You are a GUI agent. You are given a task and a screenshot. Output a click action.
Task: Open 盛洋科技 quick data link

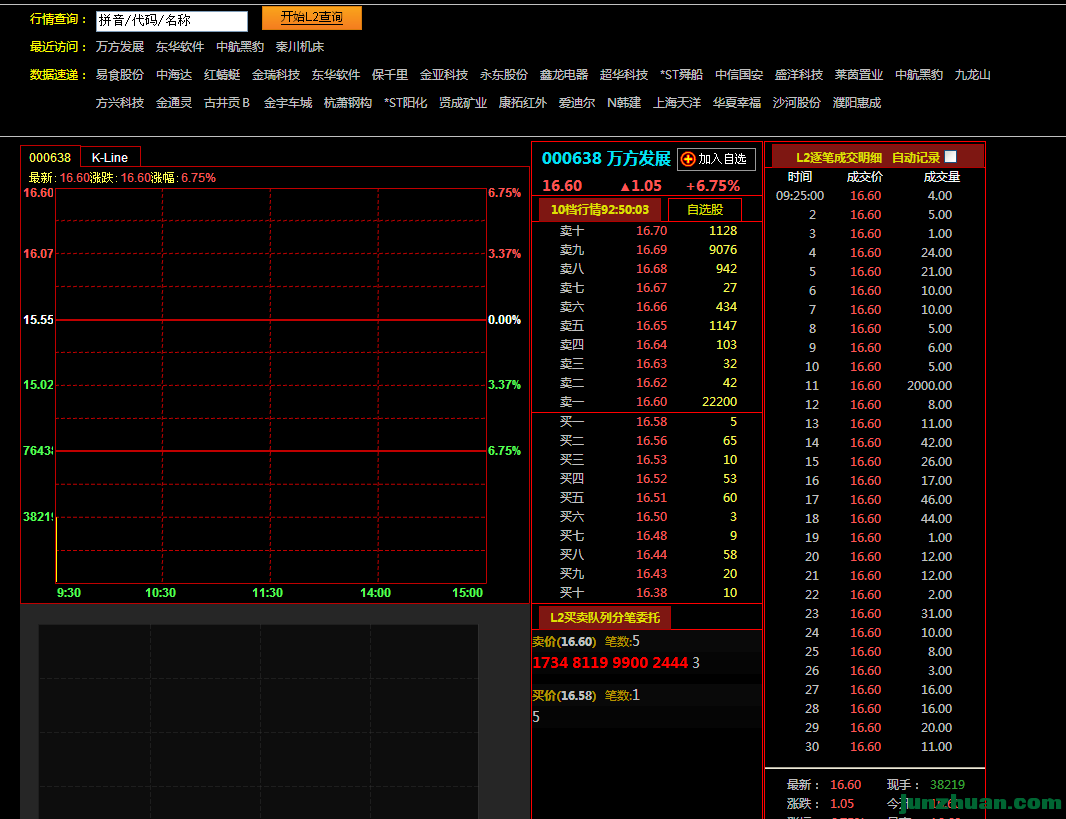point(799,75)
